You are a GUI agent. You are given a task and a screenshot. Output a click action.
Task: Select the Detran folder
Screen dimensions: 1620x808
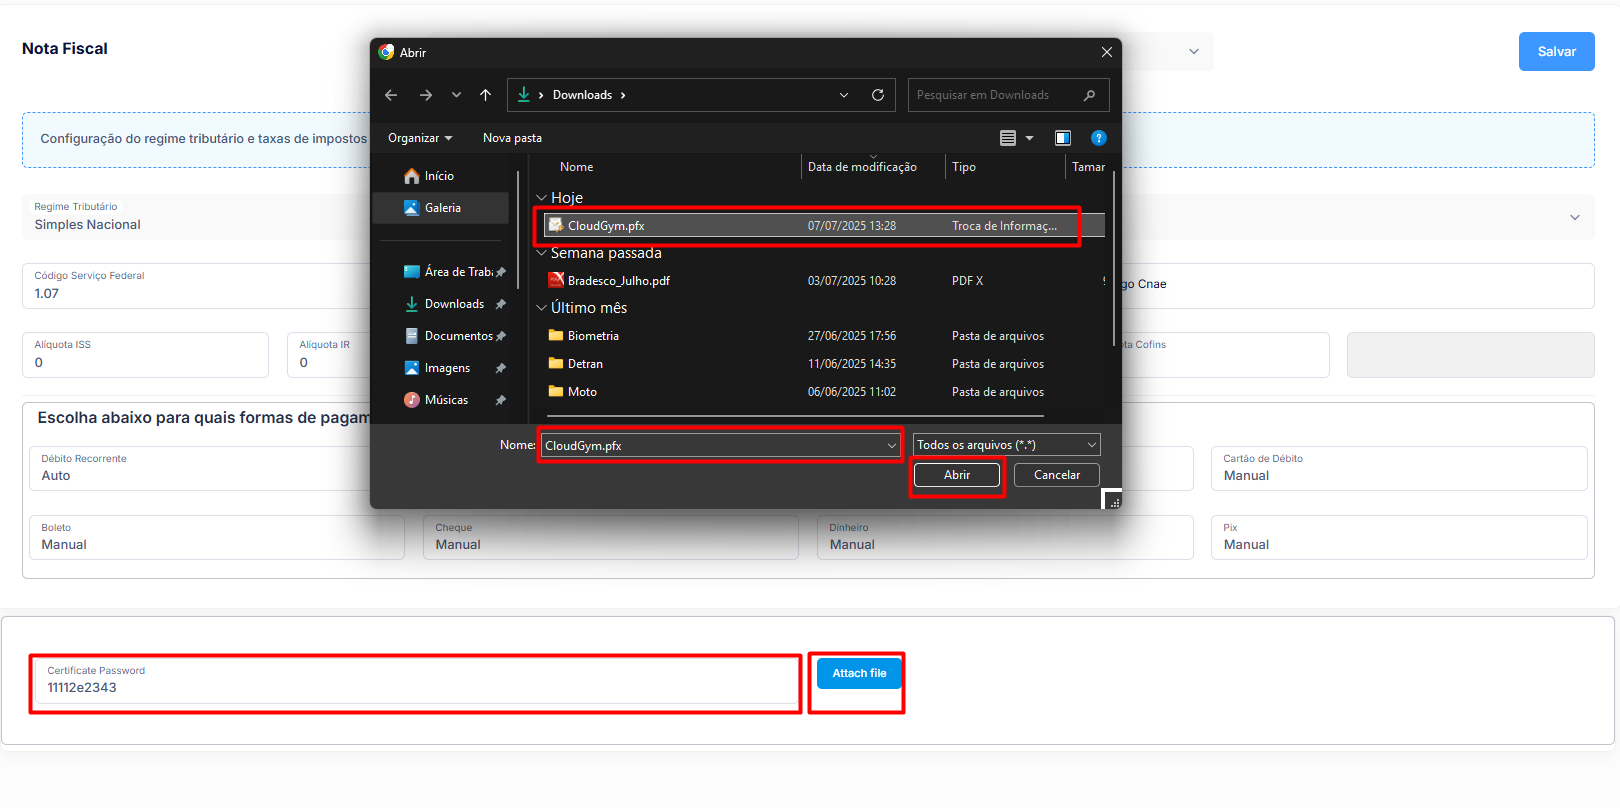[824, 364]
